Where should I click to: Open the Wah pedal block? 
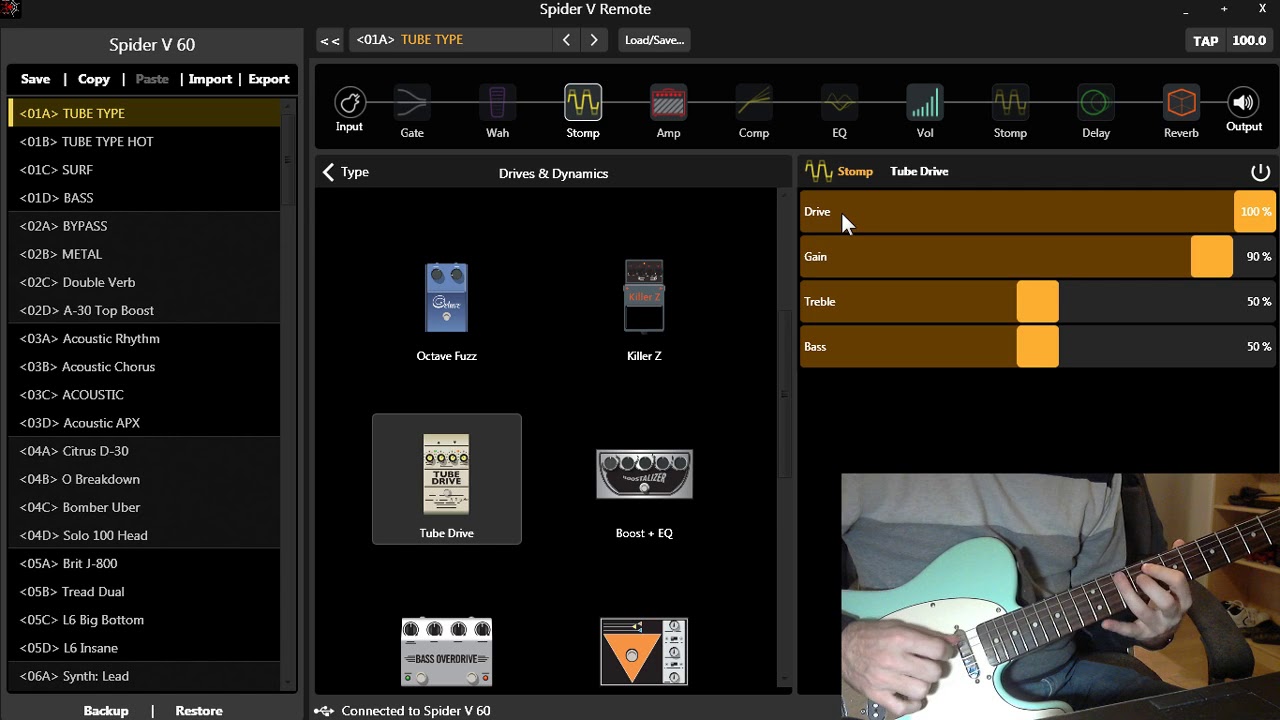pos(497,112)
